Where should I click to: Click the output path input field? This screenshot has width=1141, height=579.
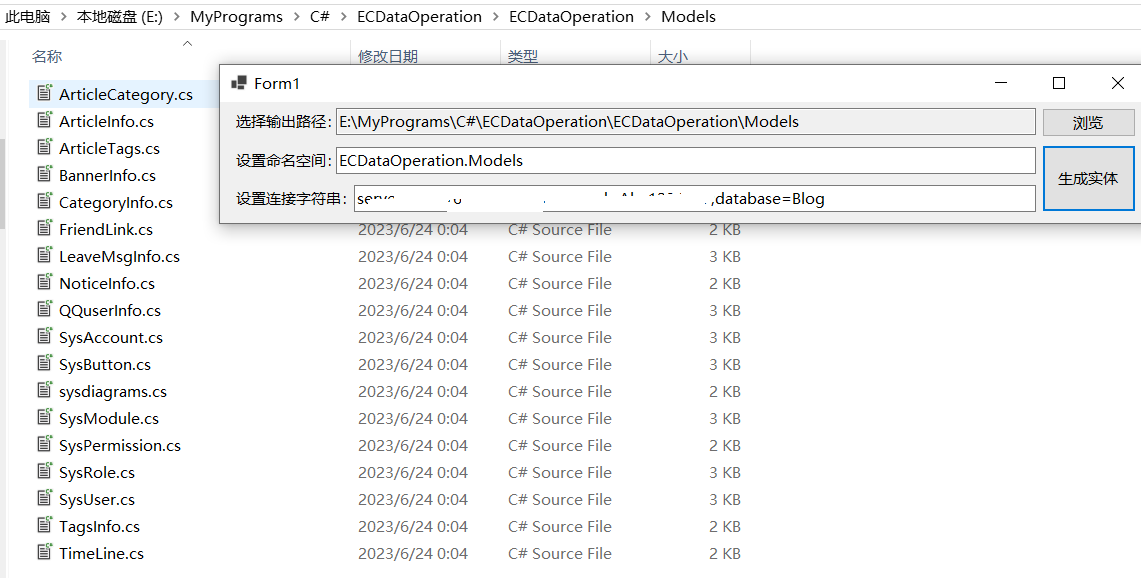pyautogui.click(x=685, y=122)
